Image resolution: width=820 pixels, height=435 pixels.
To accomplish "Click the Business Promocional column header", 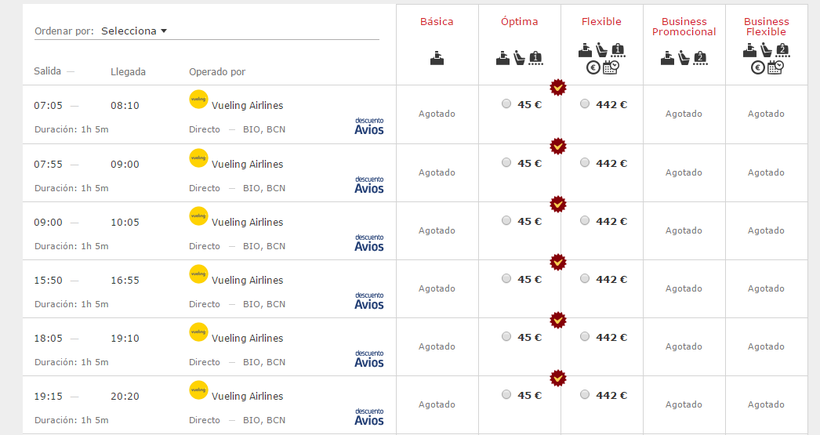I will point(684,26).
